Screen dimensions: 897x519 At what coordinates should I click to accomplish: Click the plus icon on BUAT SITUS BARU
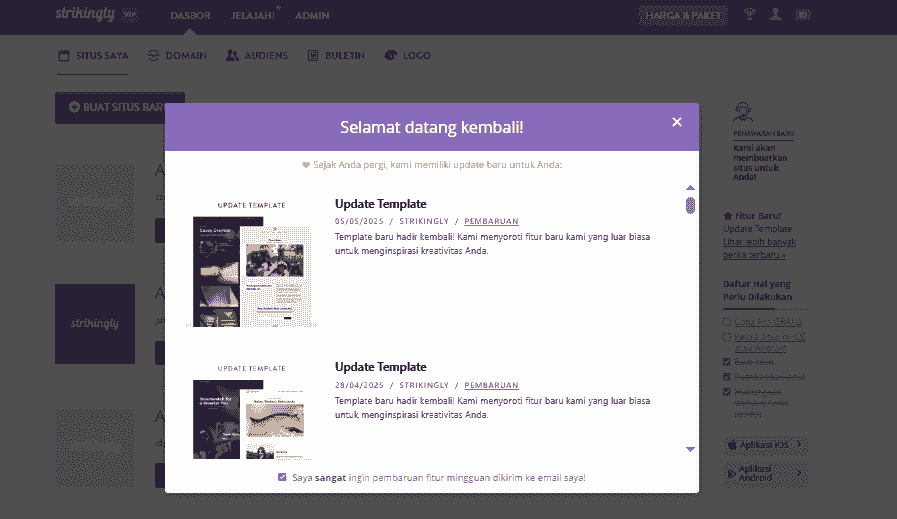tap(74, 107)
